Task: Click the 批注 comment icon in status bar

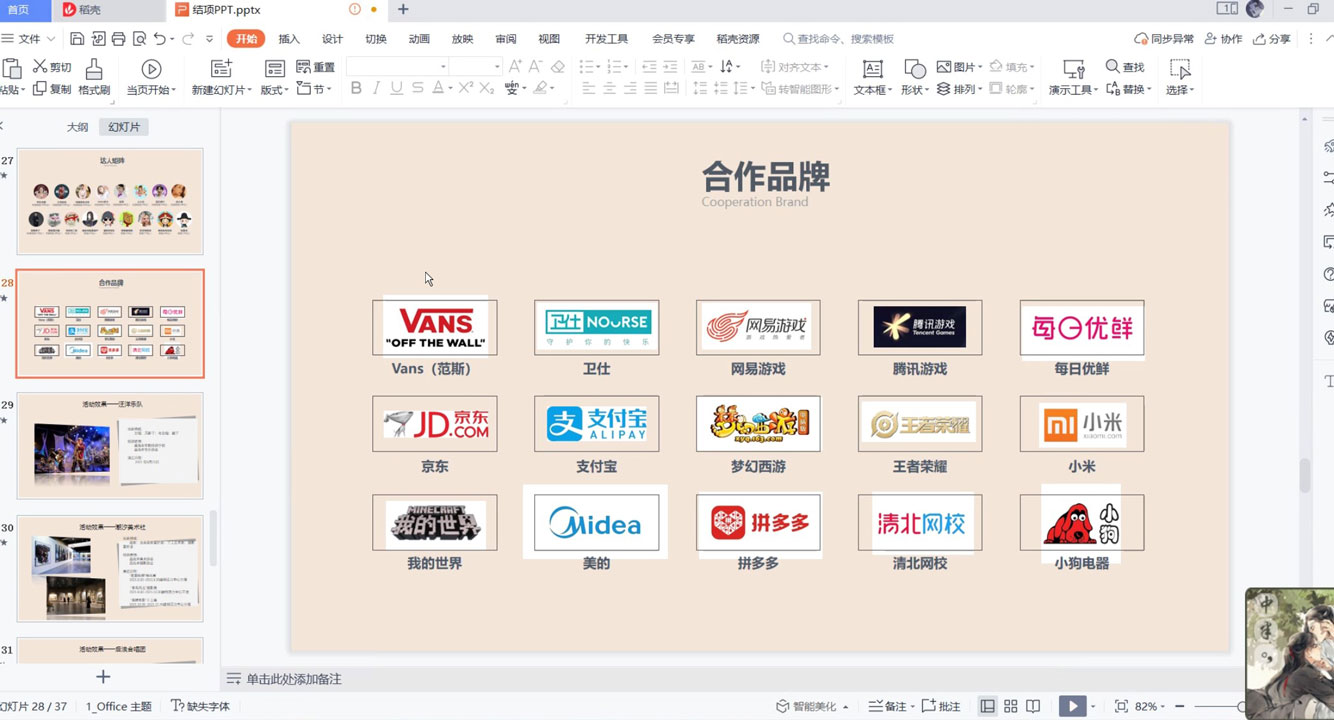Action: click(x=940, y=706)
